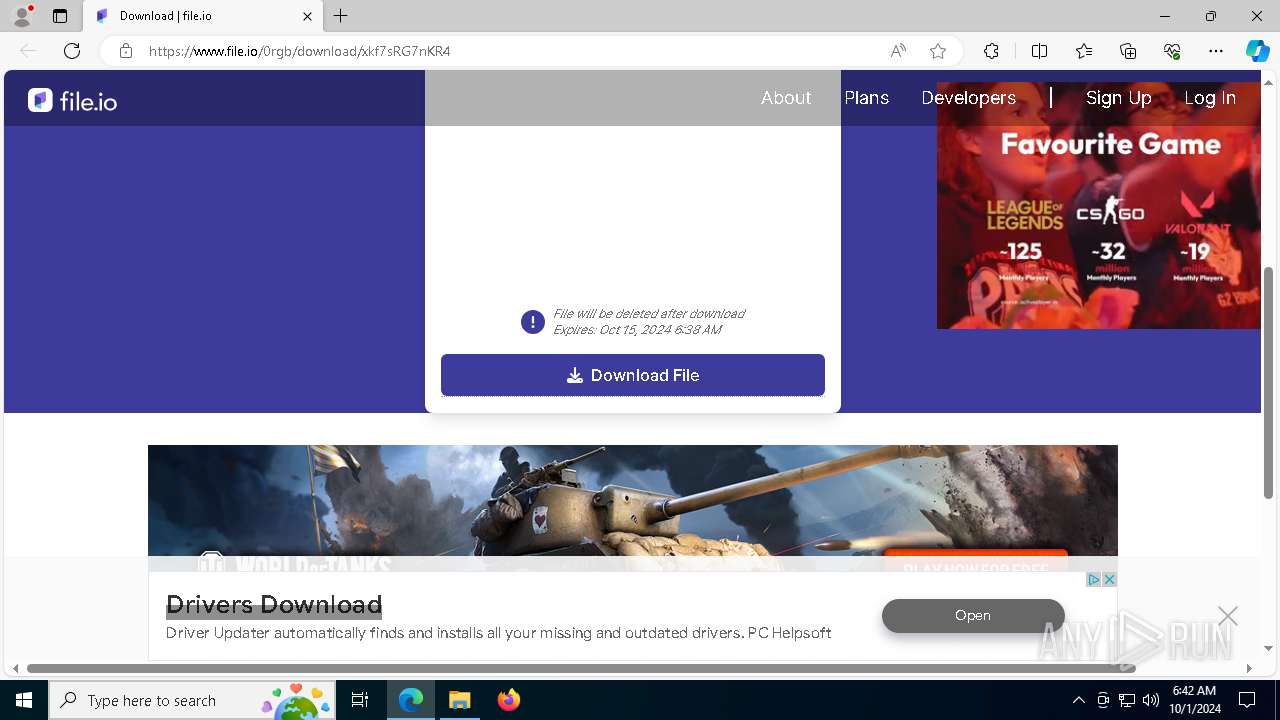Add page to favorites star icon
The height and width of the screenshot is (720, 1280).
point(938,51)
